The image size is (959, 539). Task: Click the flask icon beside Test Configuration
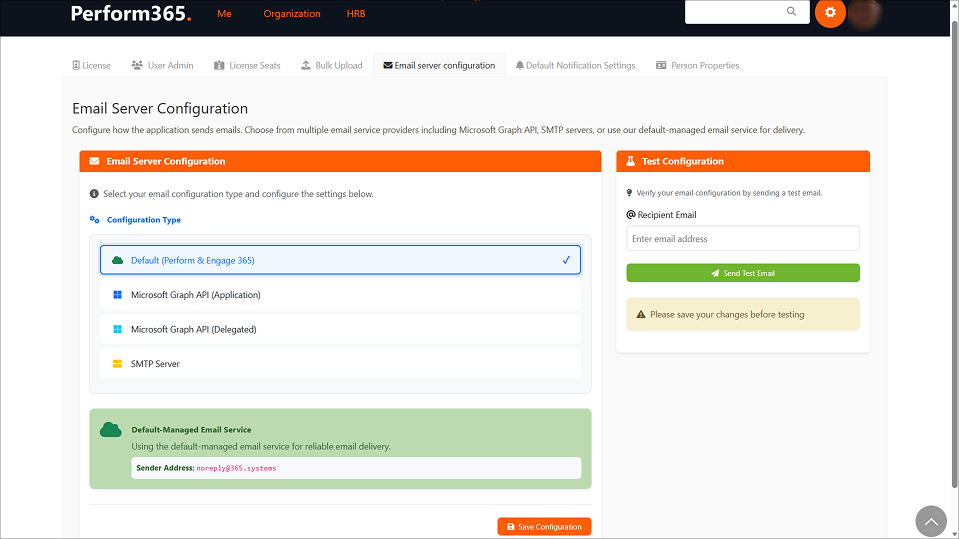631,161
